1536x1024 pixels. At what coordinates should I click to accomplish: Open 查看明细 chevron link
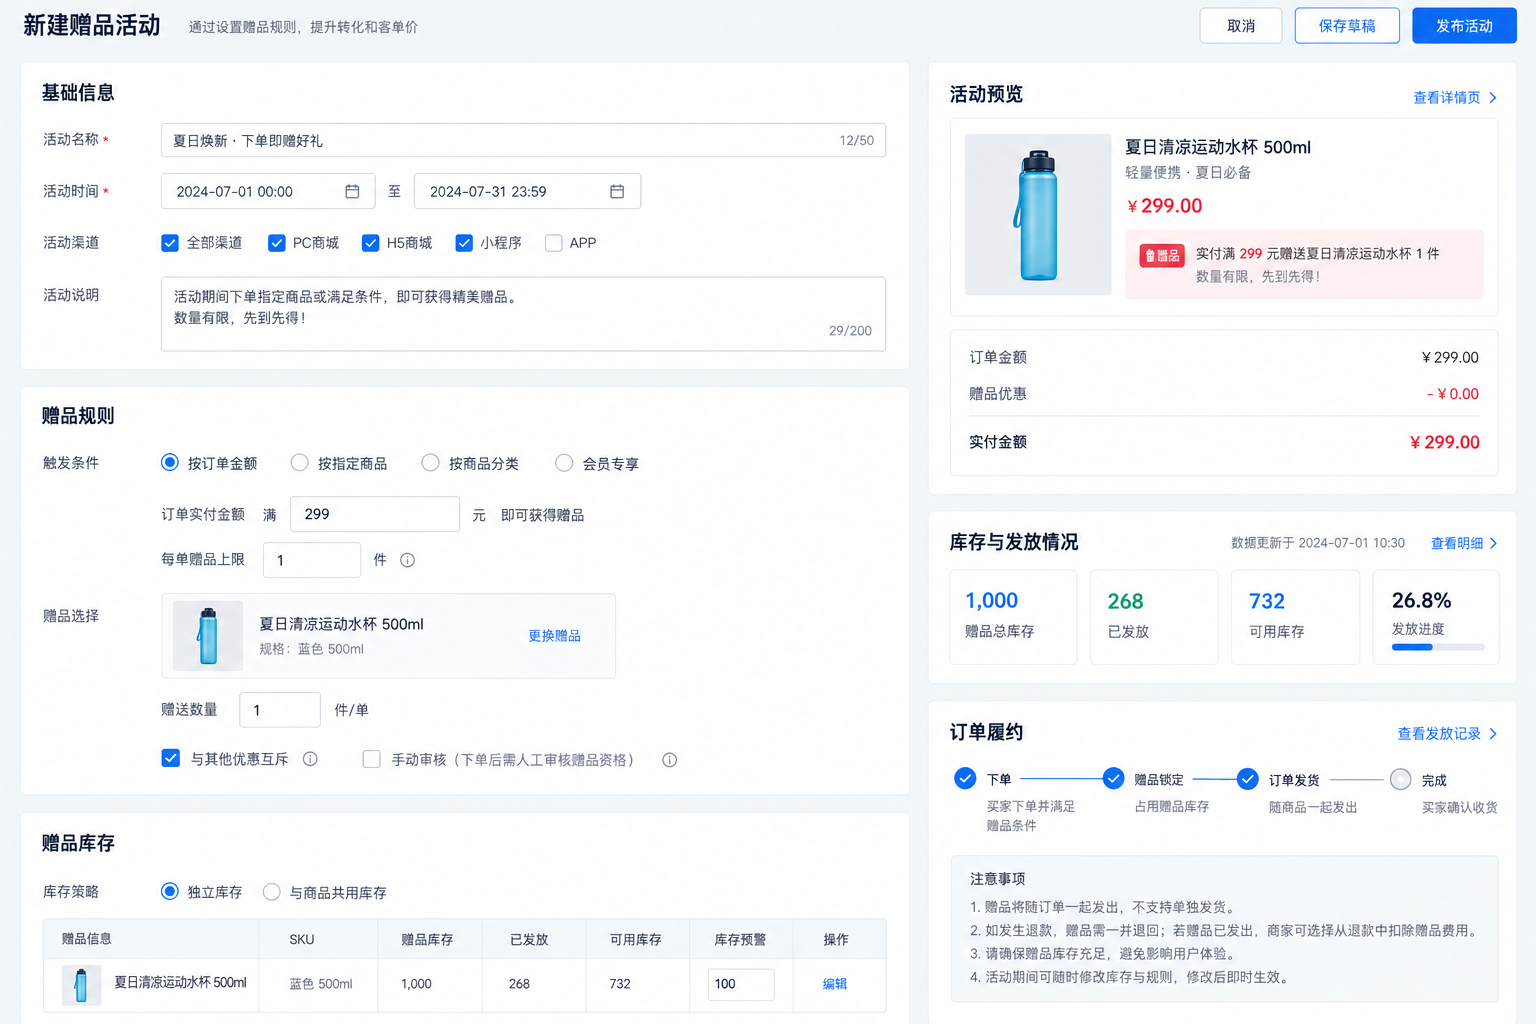pyautogui.click(x=1464, y=543)
